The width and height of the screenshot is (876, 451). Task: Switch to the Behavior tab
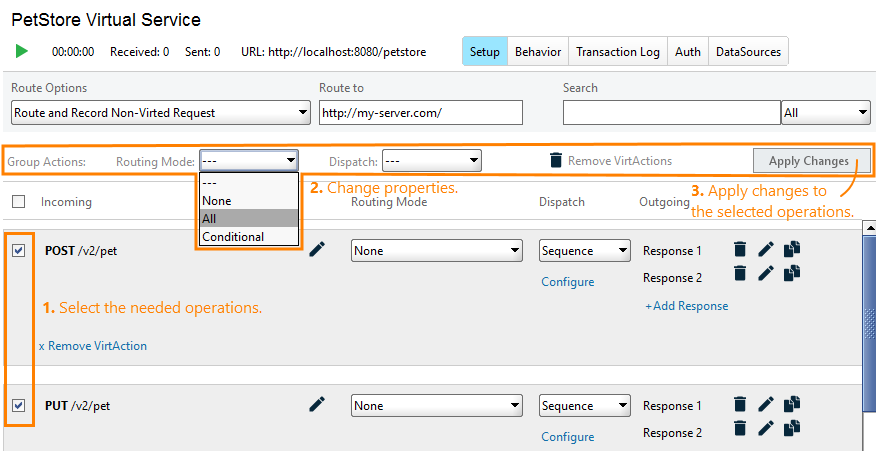click(x=538, y=51)
